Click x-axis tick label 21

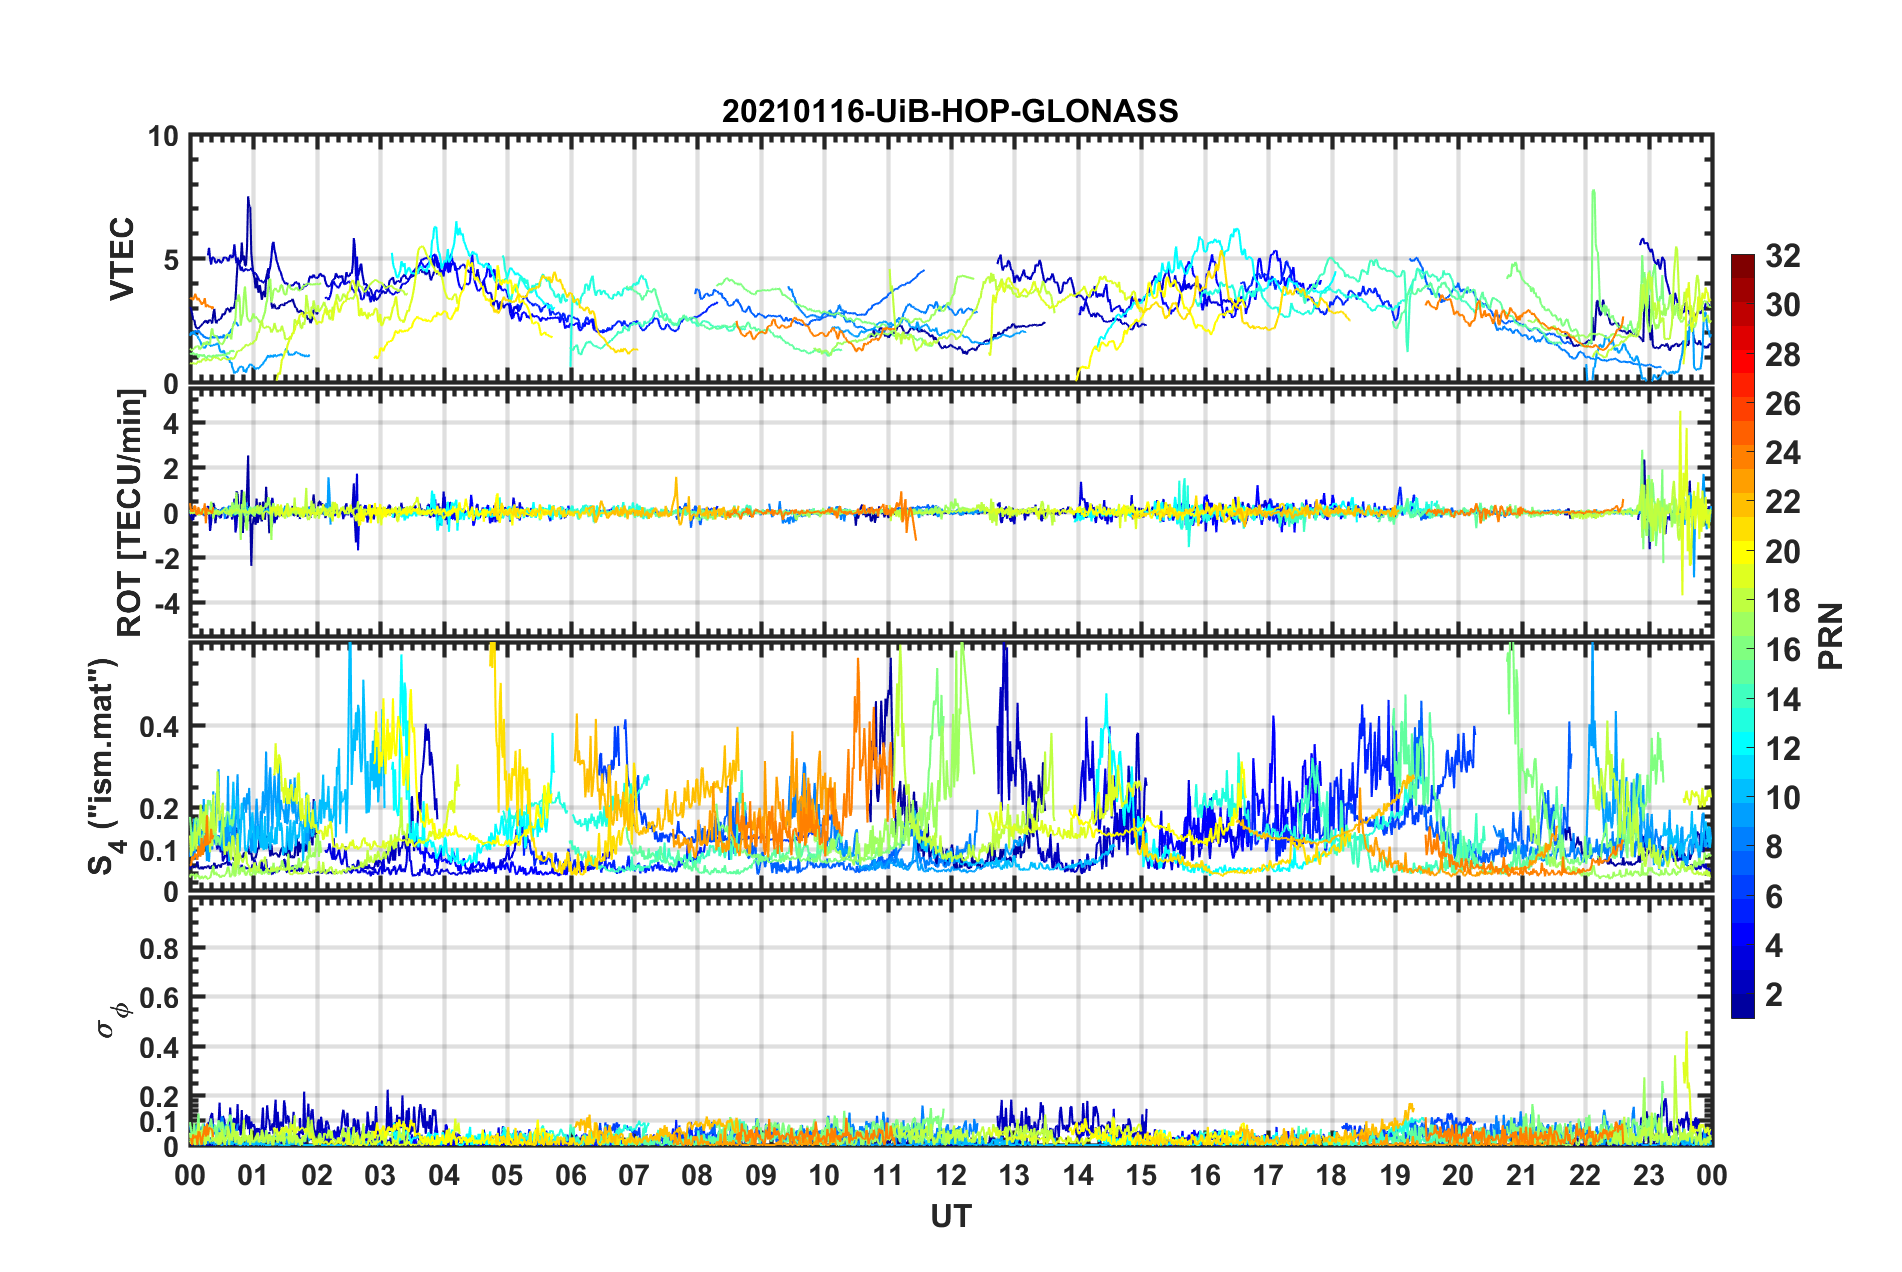(x=1521, y=1175)
